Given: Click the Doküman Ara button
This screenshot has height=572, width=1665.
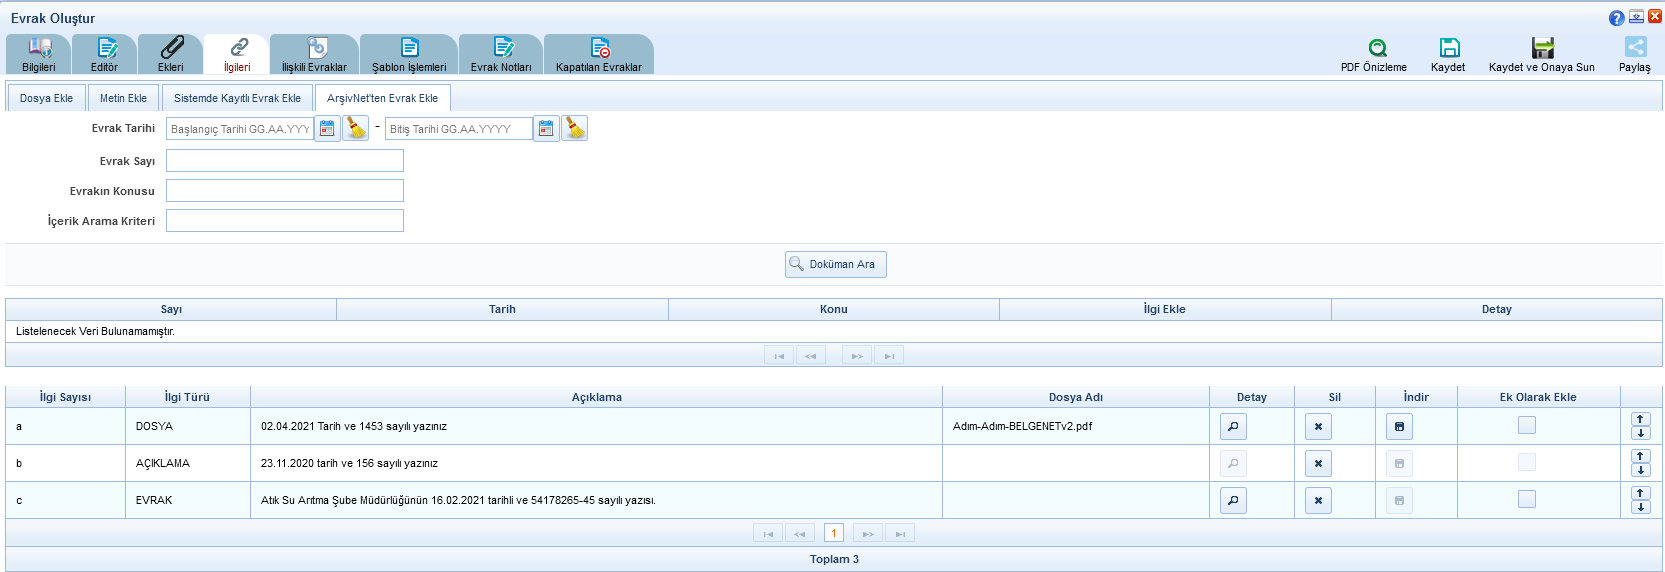Looking at the screenshot, I should coord(836,264).
